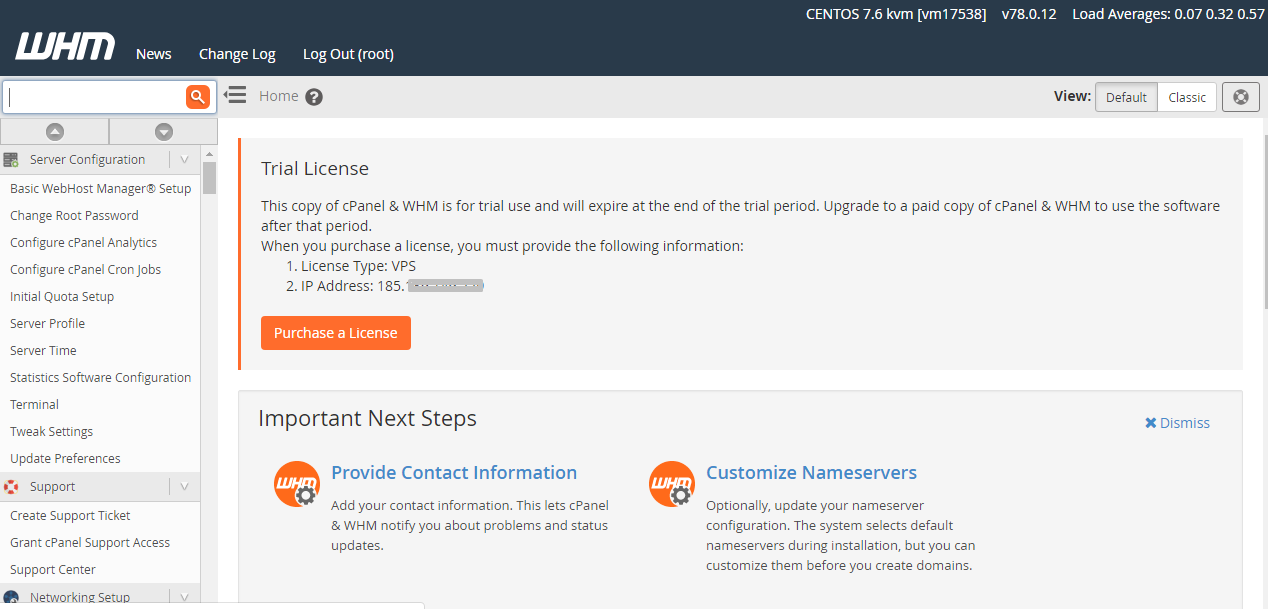
Task: Open Server Time
Action: coord(43,350)
